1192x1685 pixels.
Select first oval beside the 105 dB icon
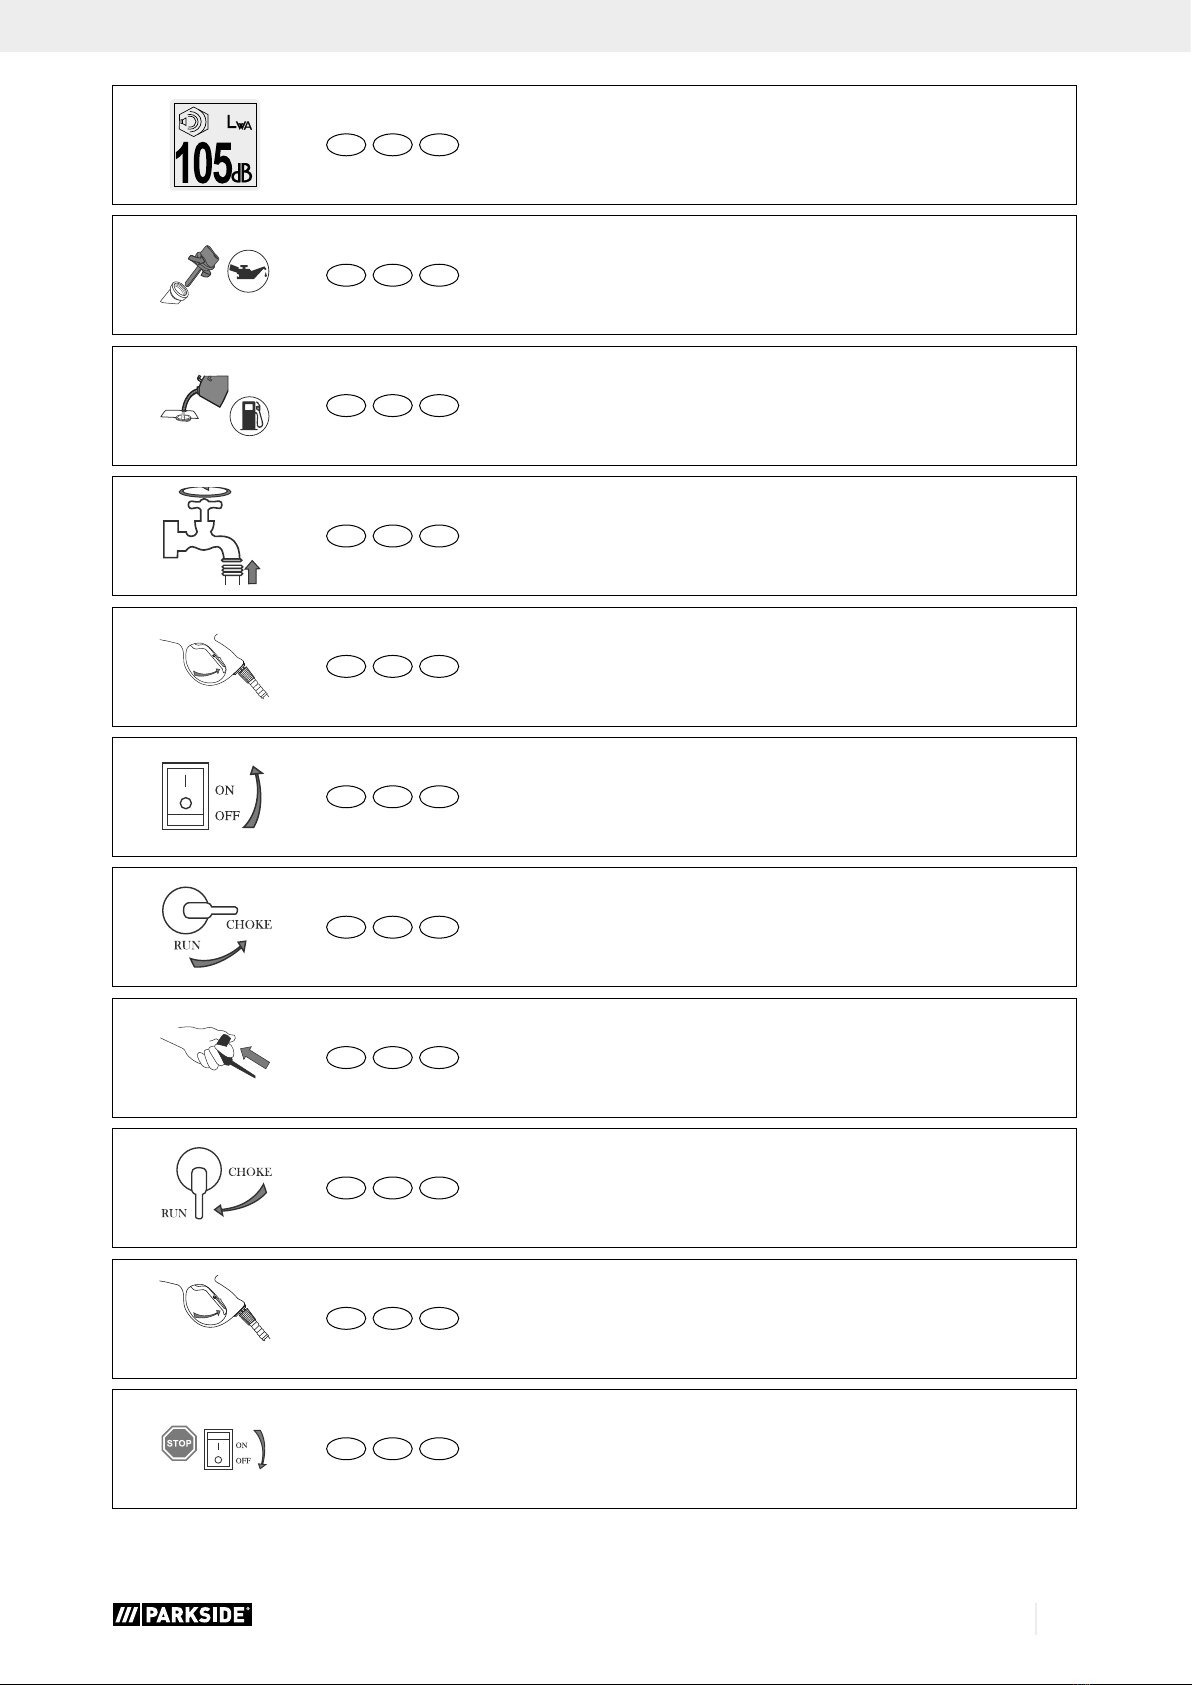tap(346, 146)
